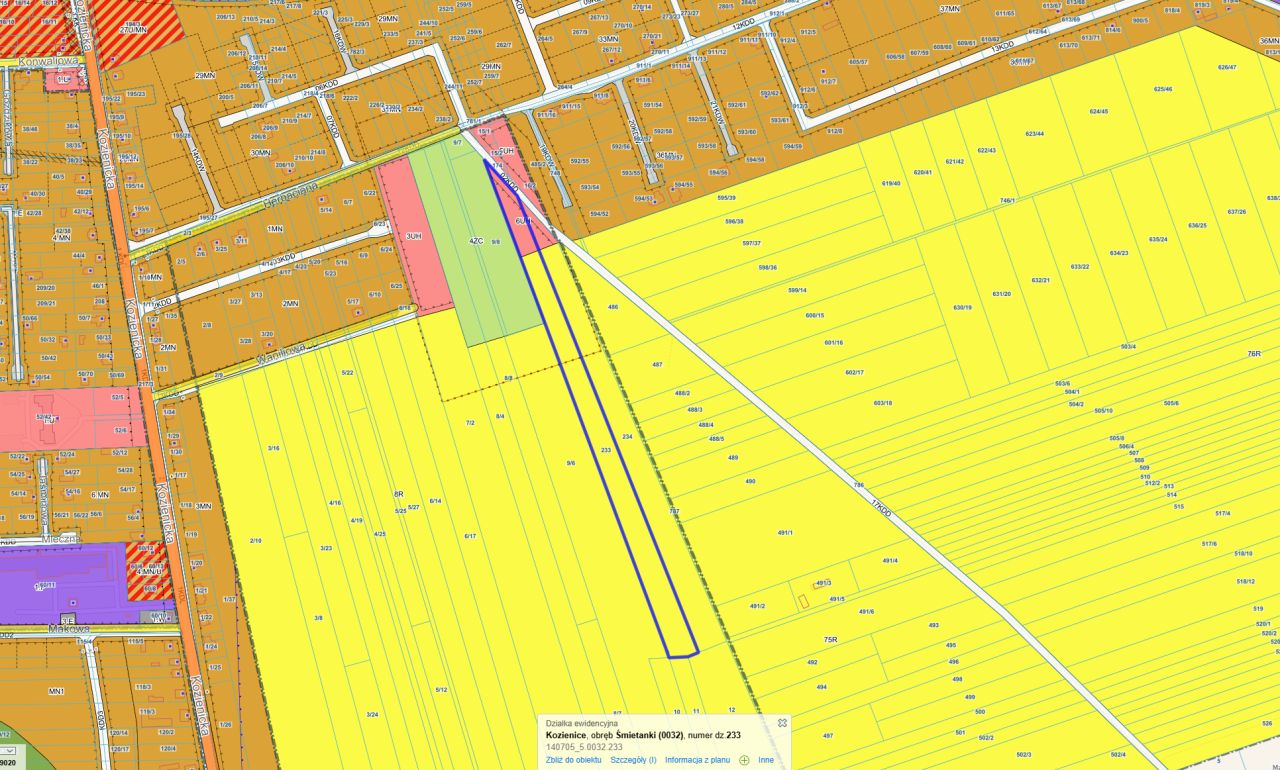This screenshot has width=1280, height=770.
Task: Select parcel '602/17' on the map
Action: (854, 372)
